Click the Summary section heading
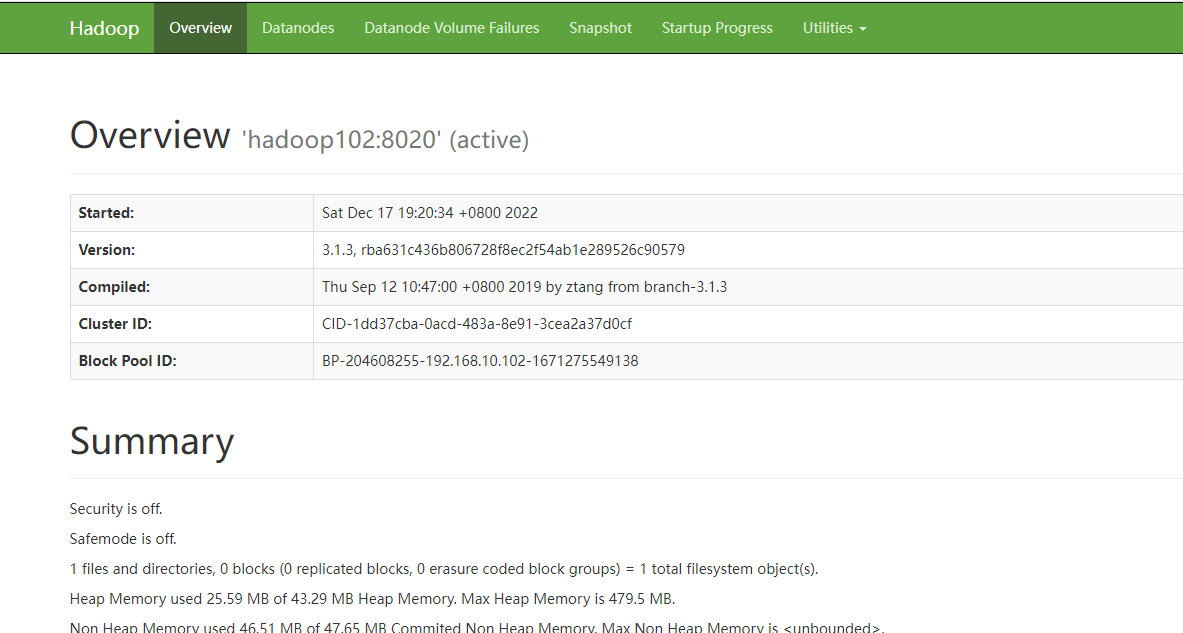 [x=152, y=441]
